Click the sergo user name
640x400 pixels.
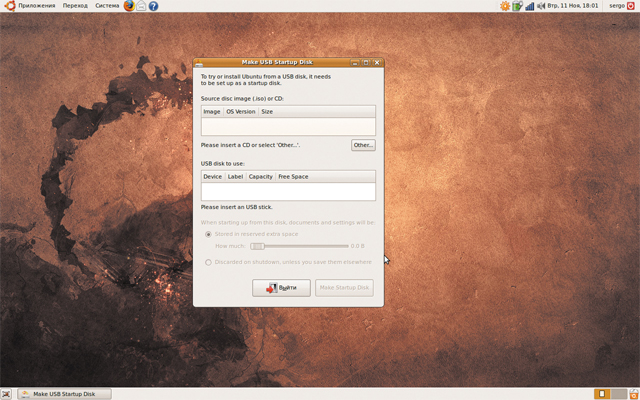(x=617, y=6)
